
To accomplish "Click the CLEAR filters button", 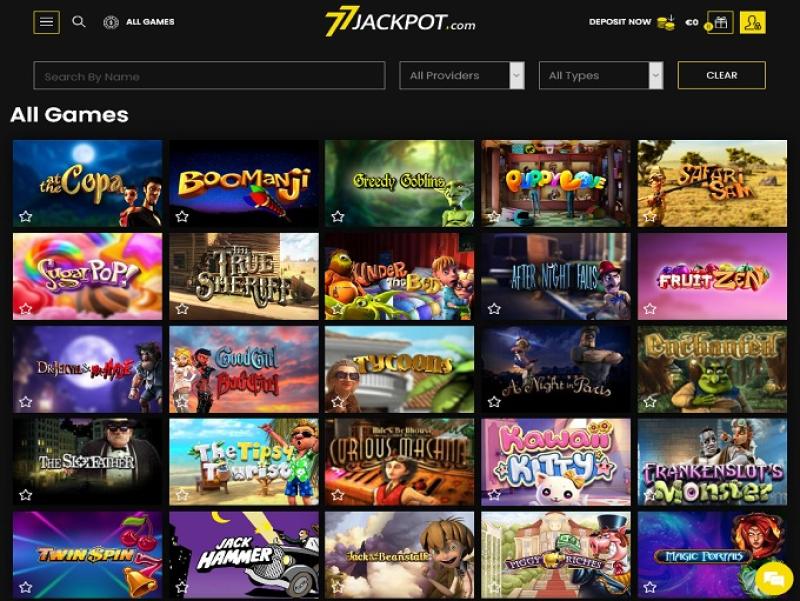I will (721, 76).
